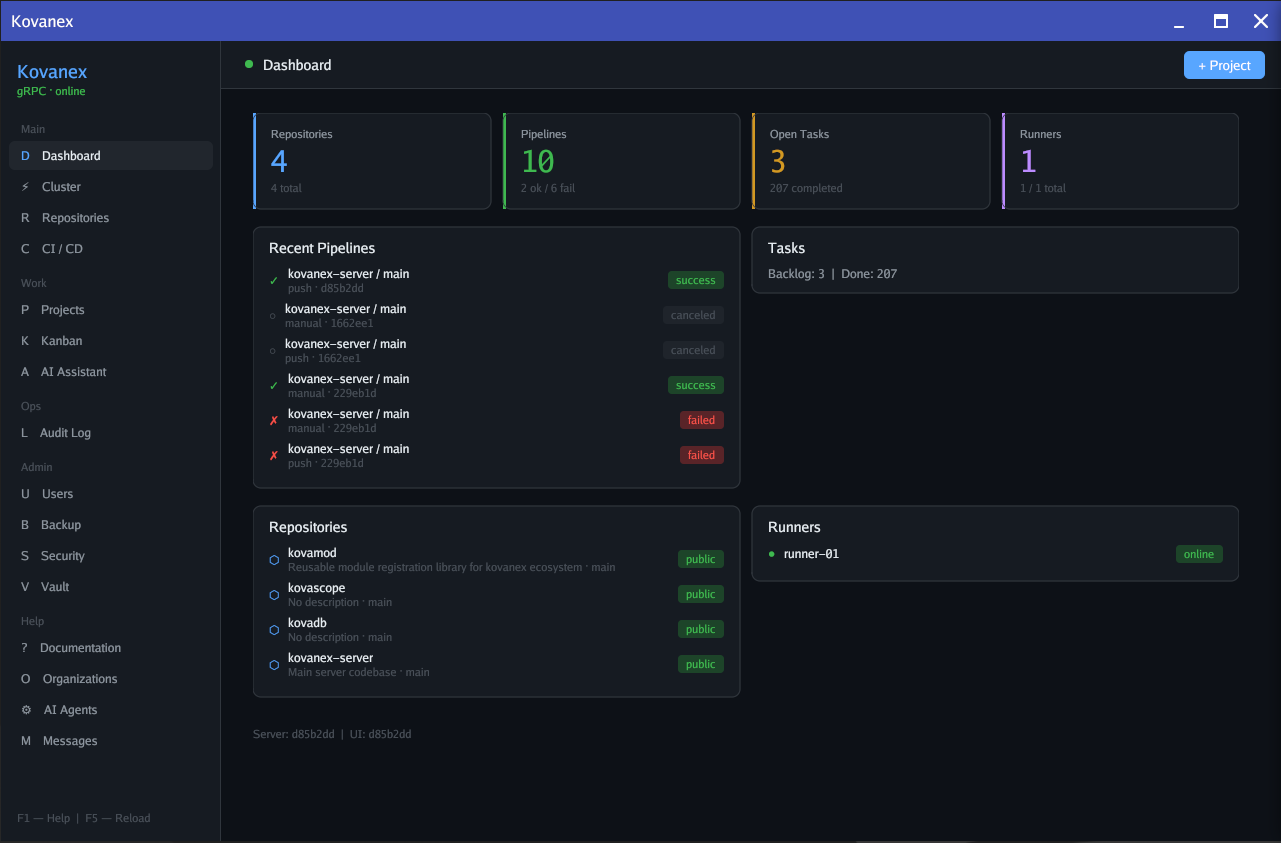Open the Cluster page via its lightning icon
This screenshot has width=1281, height=843.
(27, 186)
